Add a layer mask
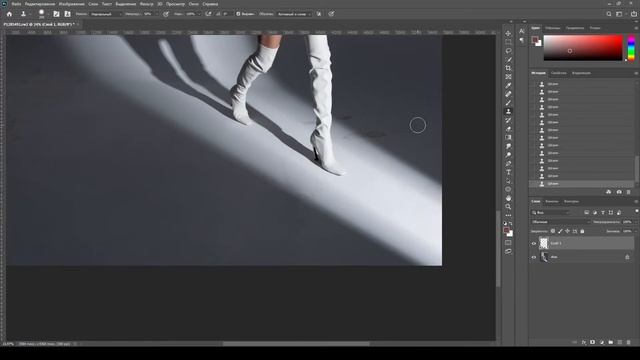The height and width of the screenshot is (360, 640). click(593, 342)
